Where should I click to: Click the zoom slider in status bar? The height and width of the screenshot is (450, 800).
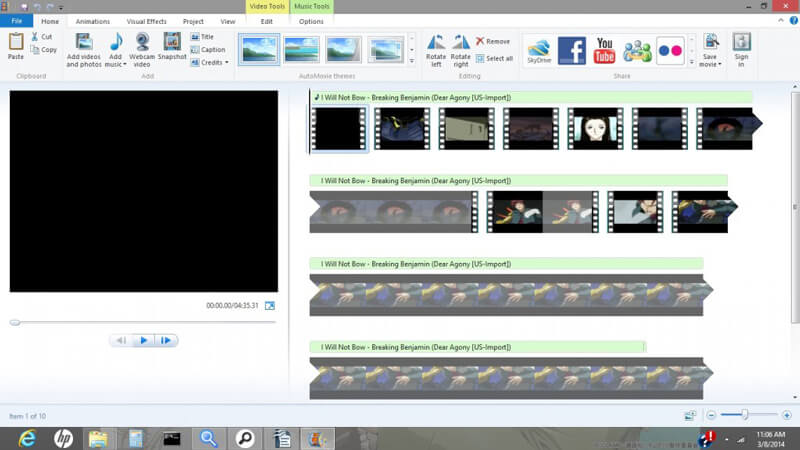[744, 415]
